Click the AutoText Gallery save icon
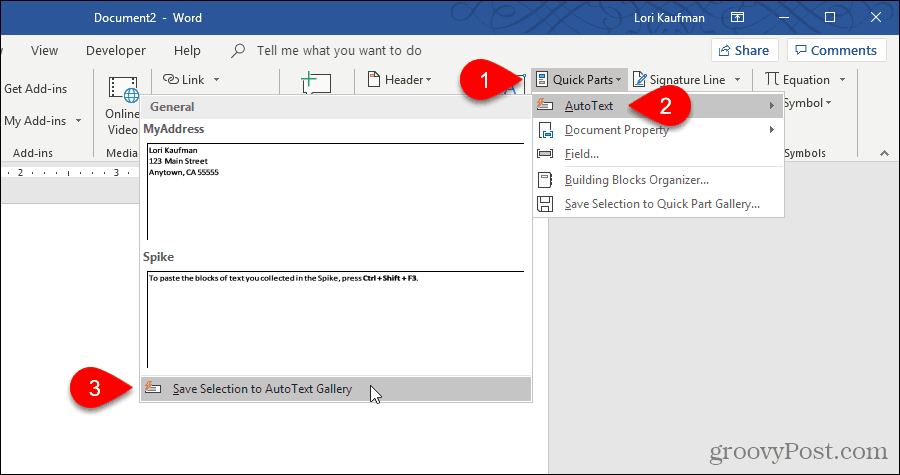The image size is (900, 475). pyautogui.click(x=153, y=388)
